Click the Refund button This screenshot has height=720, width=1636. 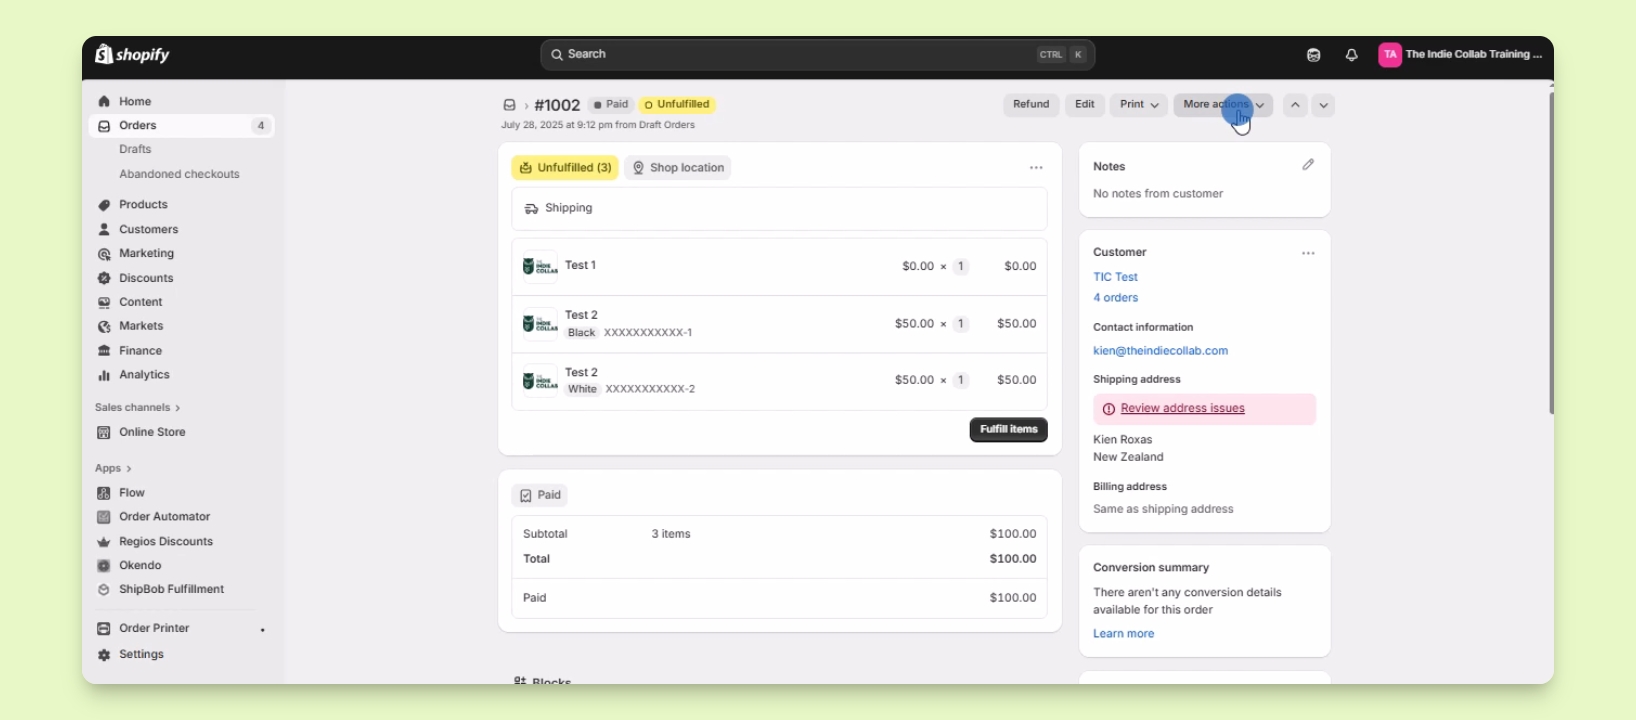click(1031, 105)
